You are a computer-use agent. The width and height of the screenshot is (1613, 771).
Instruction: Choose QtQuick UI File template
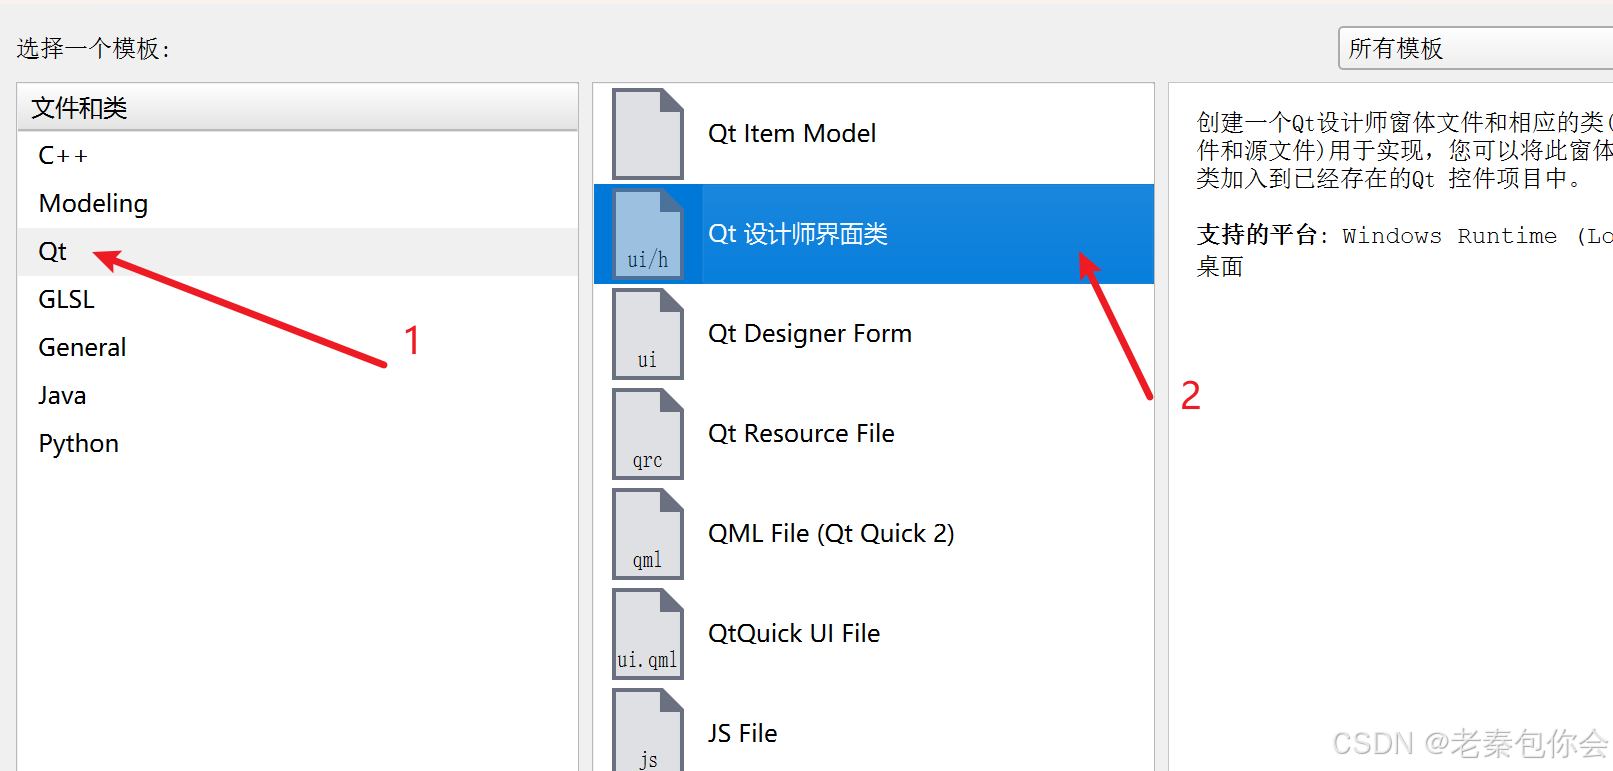874,634
